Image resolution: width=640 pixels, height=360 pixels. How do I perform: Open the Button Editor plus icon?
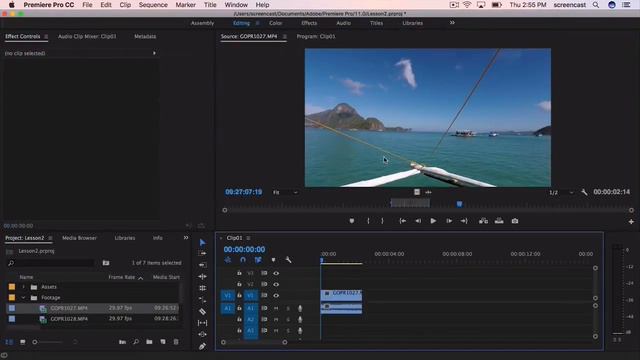[x=631, y=221]
